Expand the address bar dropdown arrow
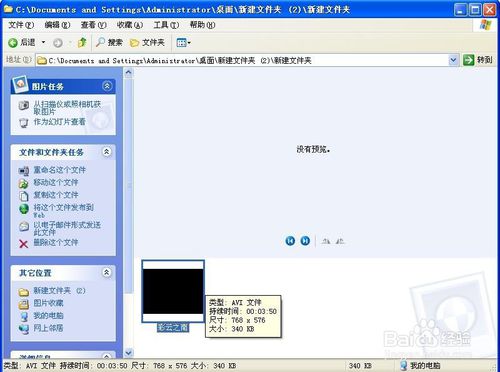 point(453,60)
